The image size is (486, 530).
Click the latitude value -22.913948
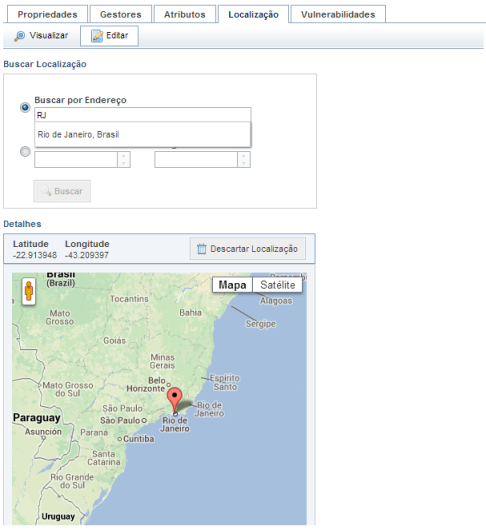35,255
